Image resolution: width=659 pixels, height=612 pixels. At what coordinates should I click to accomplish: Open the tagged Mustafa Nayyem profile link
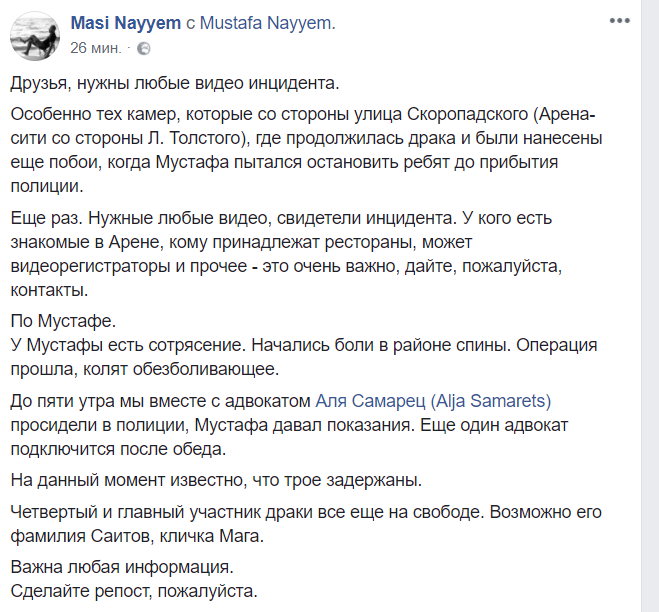(x=268, y=22)
